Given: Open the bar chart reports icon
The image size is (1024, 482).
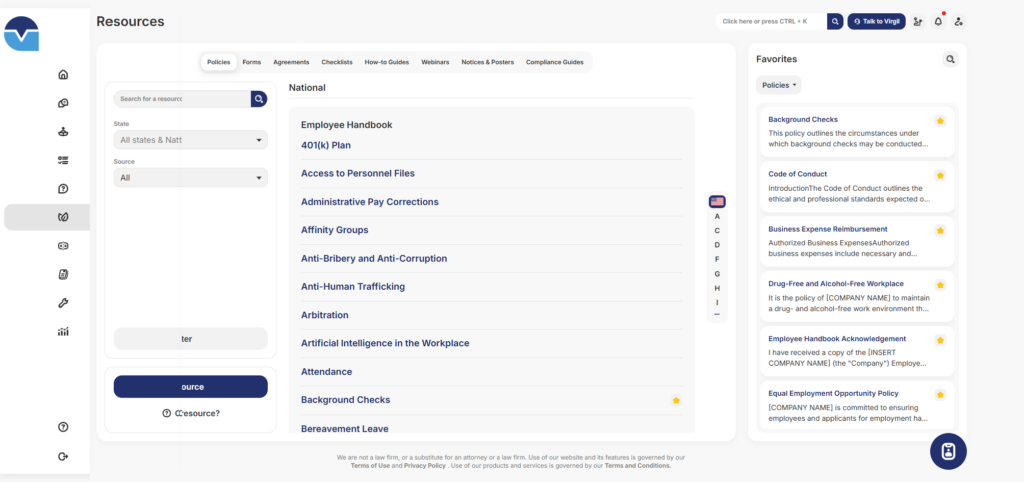Looking at the screenshot, I should pos(63,332).
